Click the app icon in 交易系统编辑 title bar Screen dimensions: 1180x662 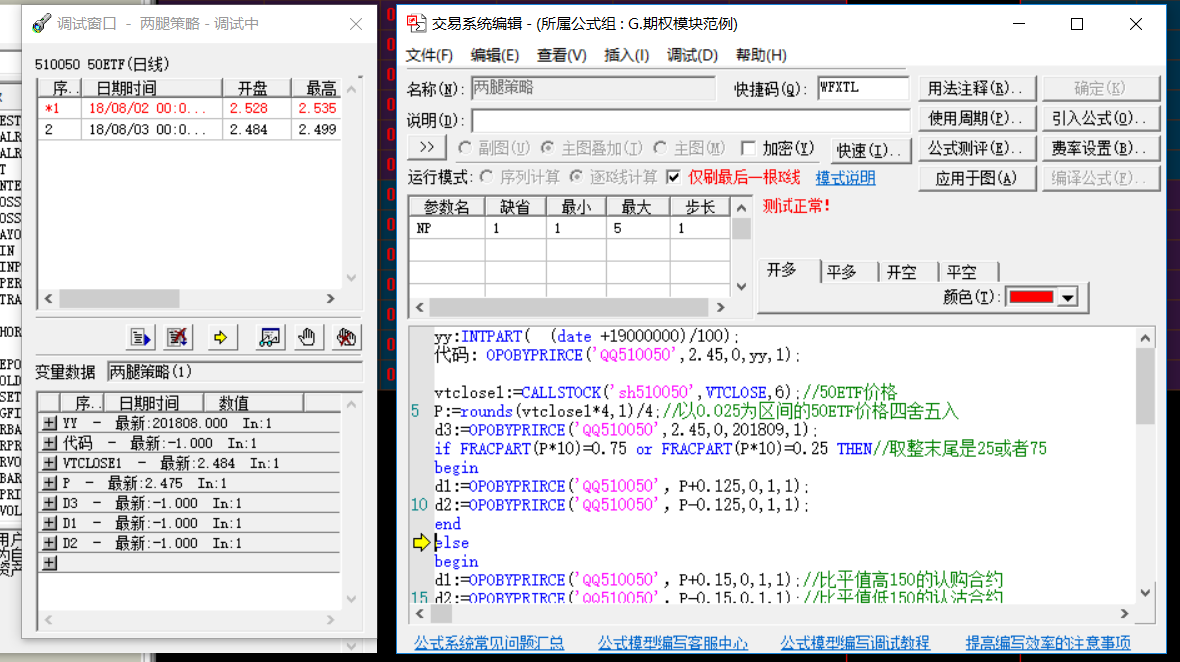416,23
